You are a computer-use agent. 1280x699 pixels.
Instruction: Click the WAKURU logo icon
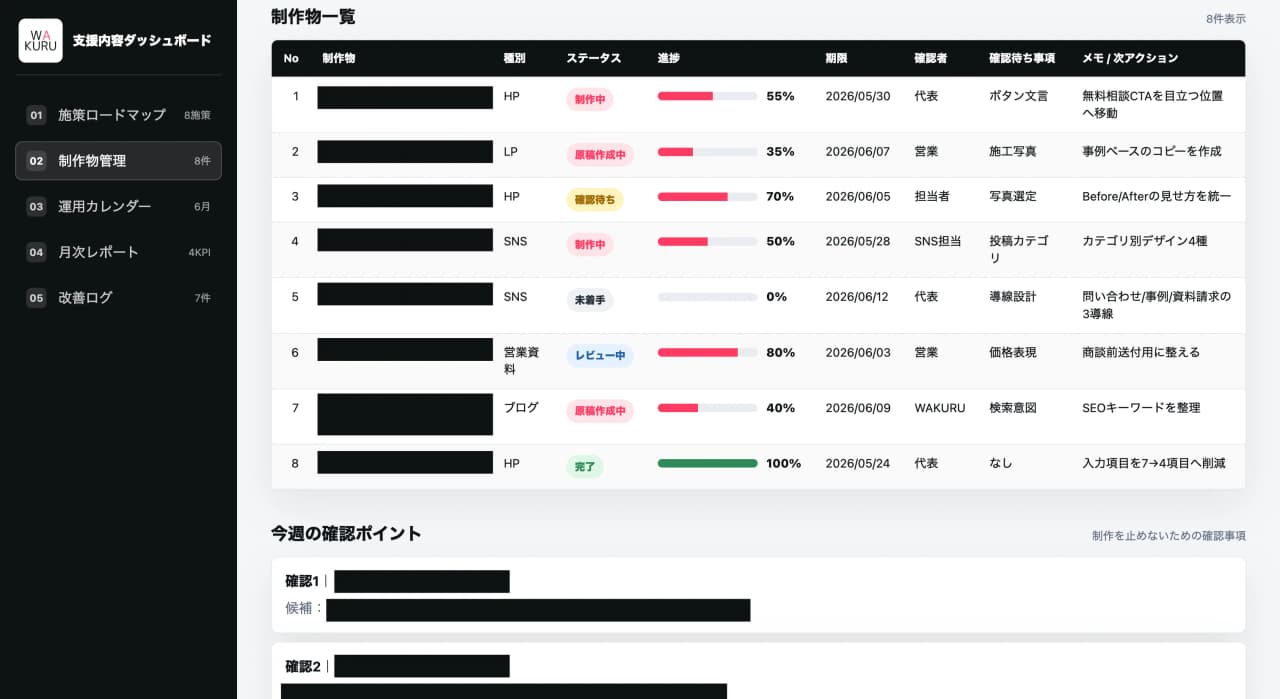click(40, 41)
